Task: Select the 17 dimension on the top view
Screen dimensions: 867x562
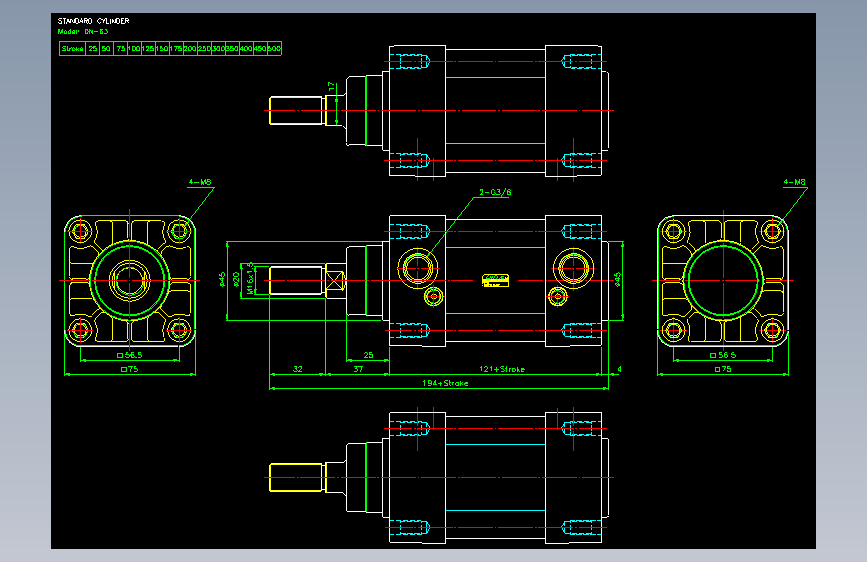Action: [331, 86]
